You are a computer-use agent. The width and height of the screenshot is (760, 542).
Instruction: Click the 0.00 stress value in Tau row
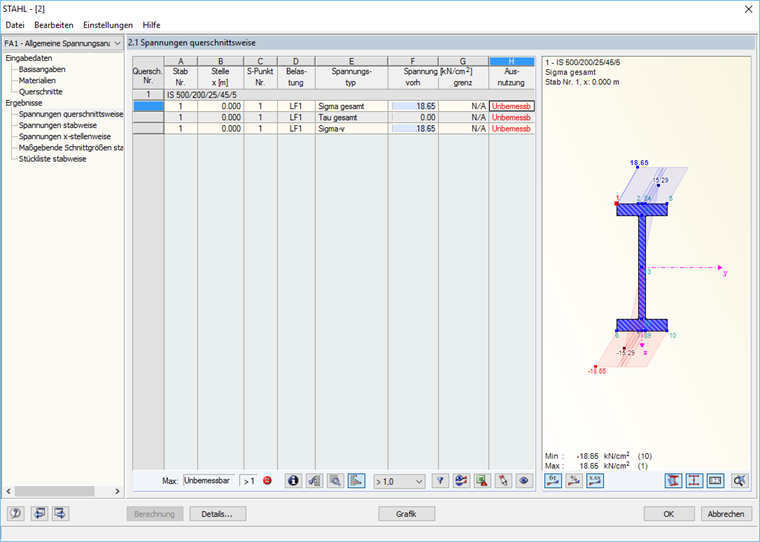(413, 117)
